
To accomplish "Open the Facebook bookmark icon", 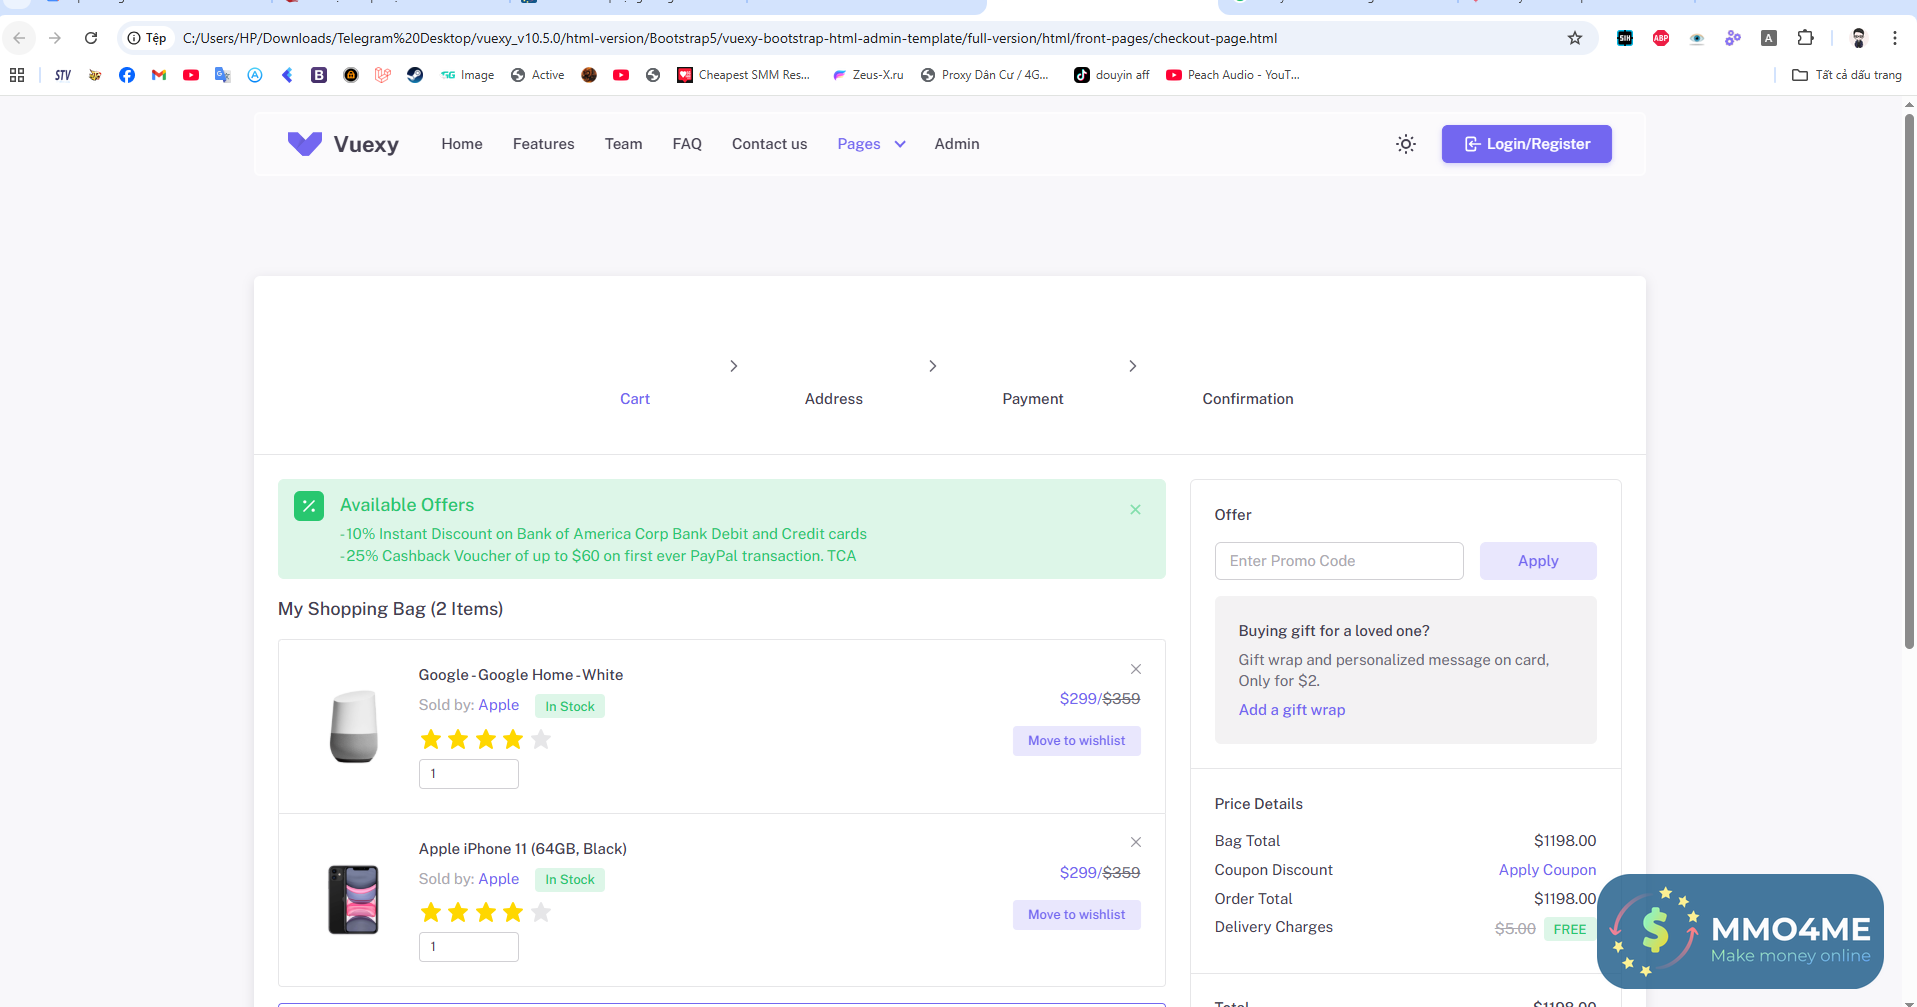I will click(x=127, y=75).
